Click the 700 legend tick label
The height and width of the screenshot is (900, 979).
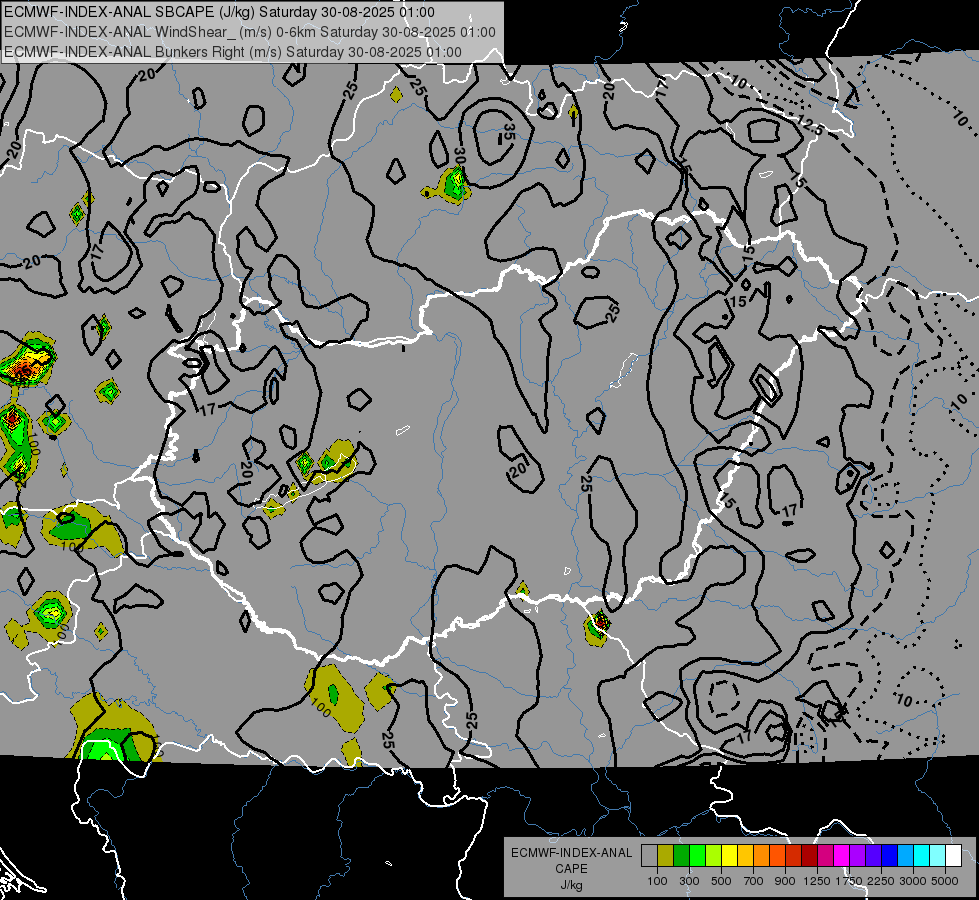754,881
